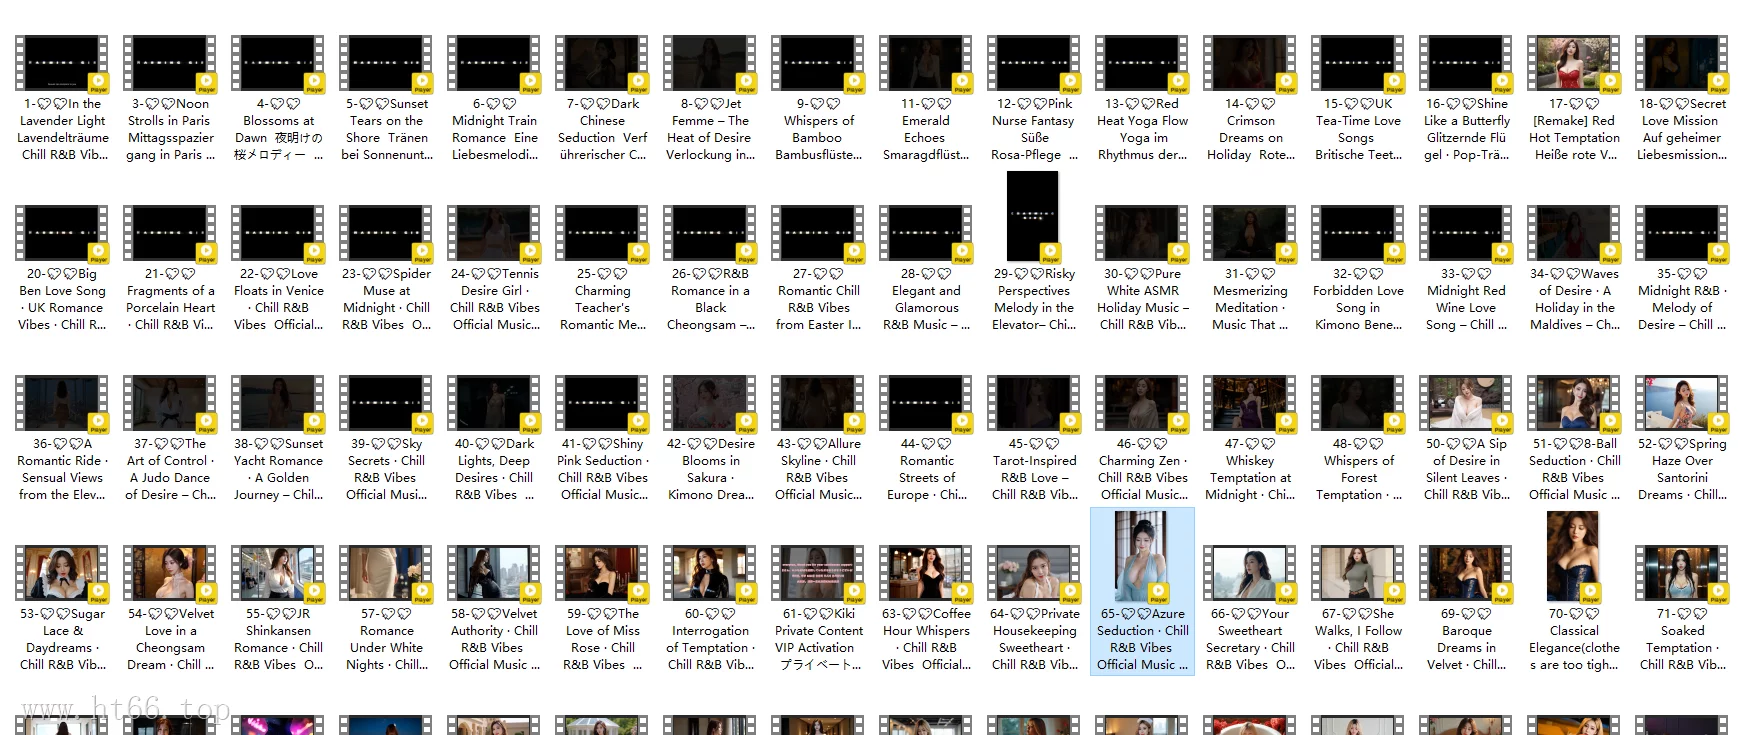This screenshot has width=1738, height=735.
Task: Click the '18- Secret Love Mission' file icon
Action: point(1682,64)
